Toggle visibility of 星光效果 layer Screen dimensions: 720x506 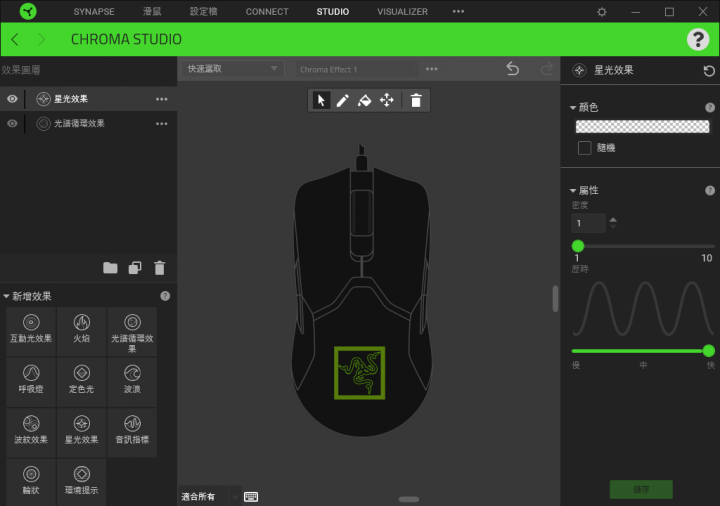pyautogui.click(x=12, y=99)
